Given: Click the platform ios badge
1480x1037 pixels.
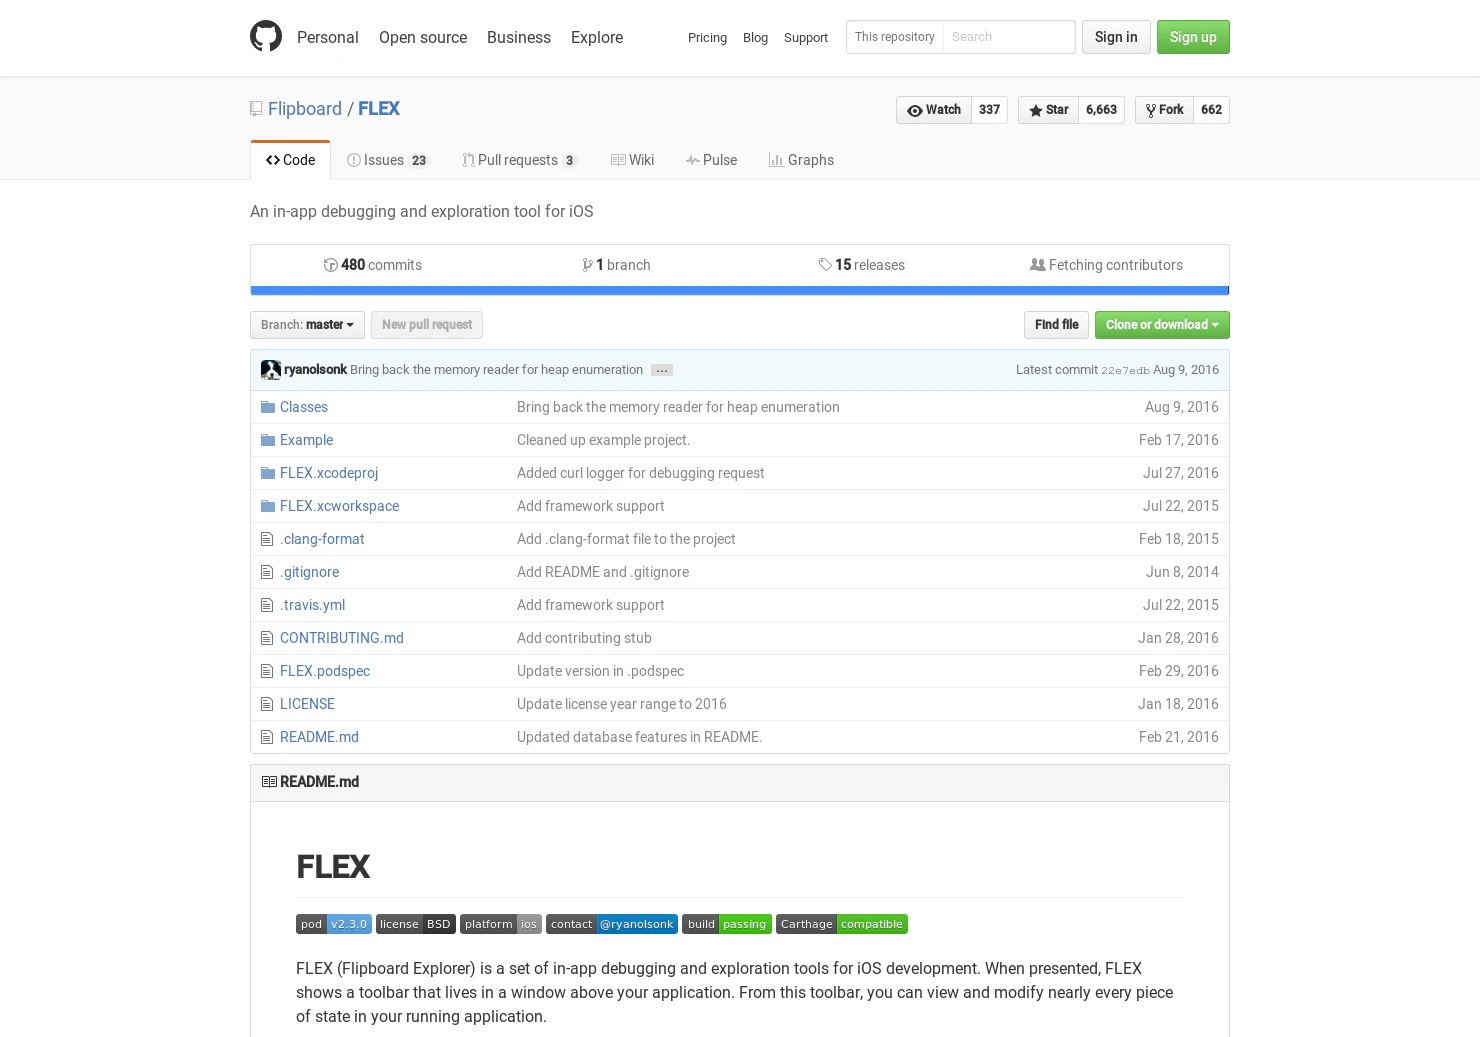Looking at the screenshot, I should [501, 924].
